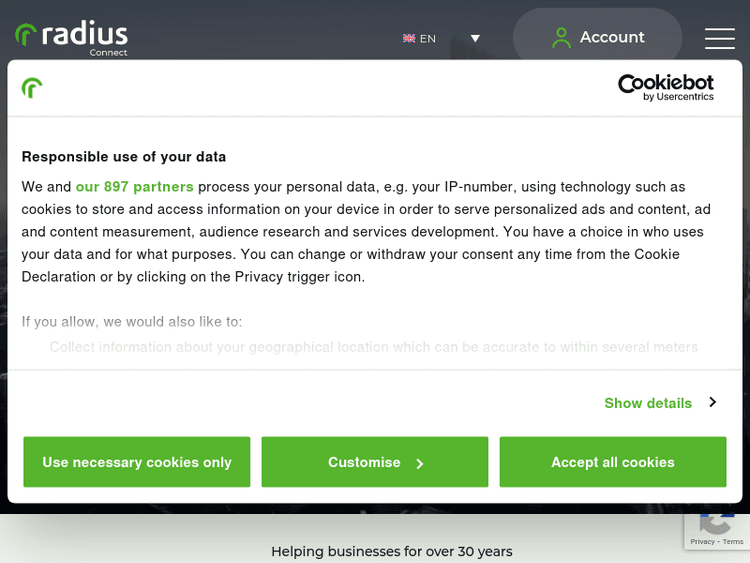Select the EN language label
This screenshot has height=563, width=750.
click(428, 38)
